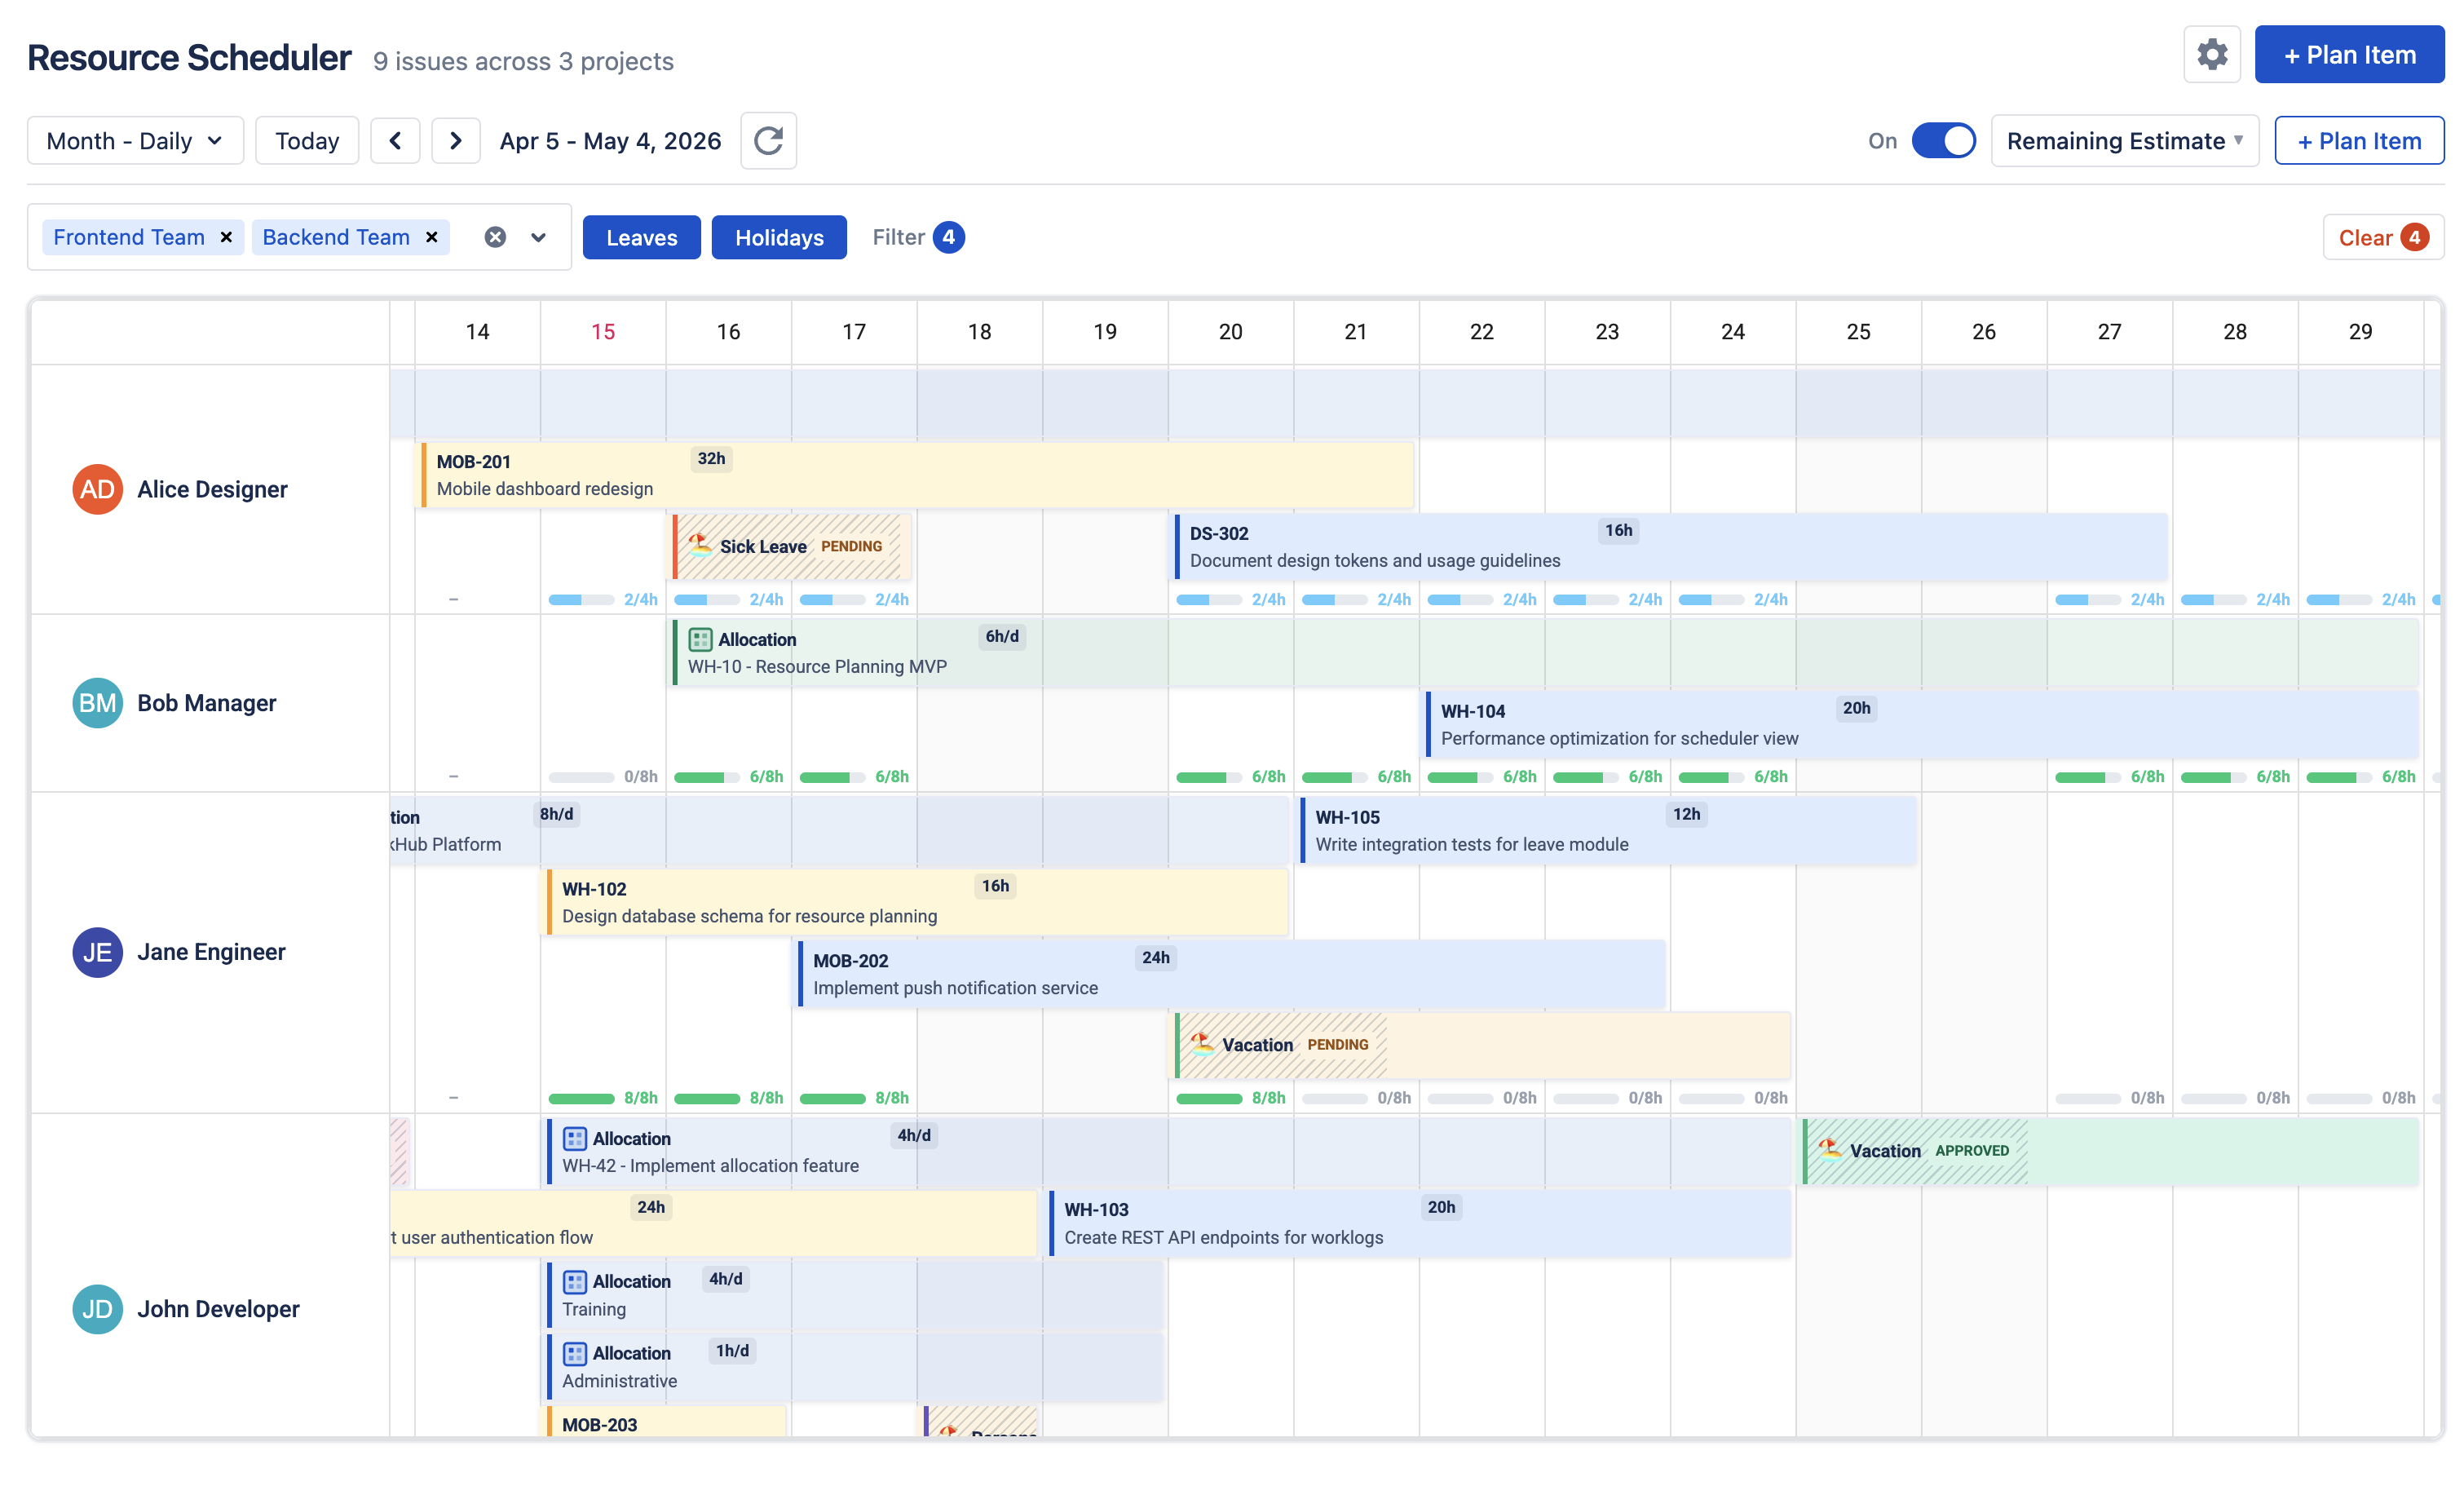The width and height of the screenshot is (2464, 1486).
Task: Open the Filter panel showing 4 filters
Action: pyautogui.click(x=914, y=237)
